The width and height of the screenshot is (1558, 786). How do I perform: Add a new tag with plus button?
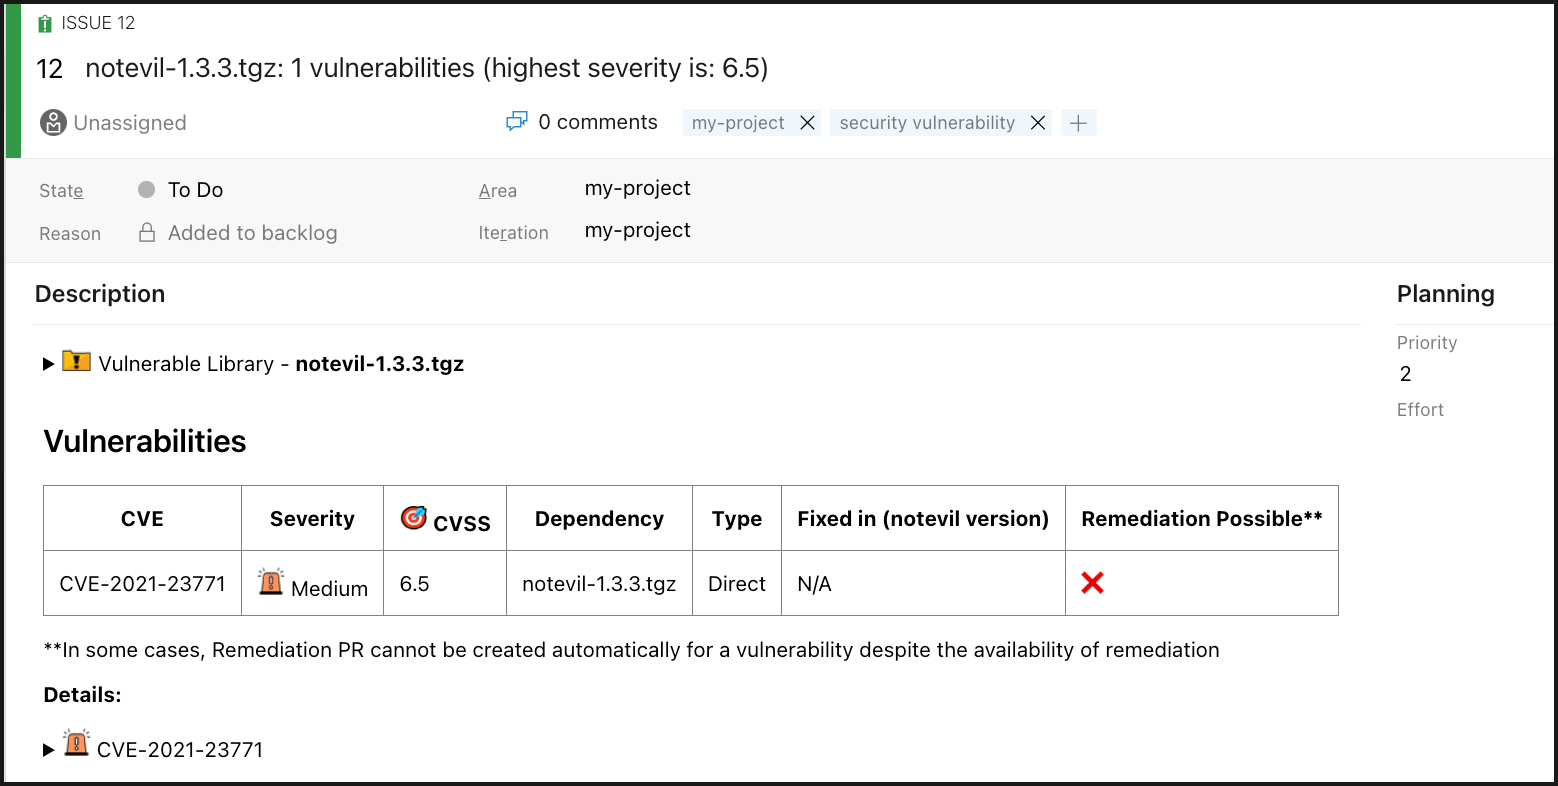point(1078,123)
